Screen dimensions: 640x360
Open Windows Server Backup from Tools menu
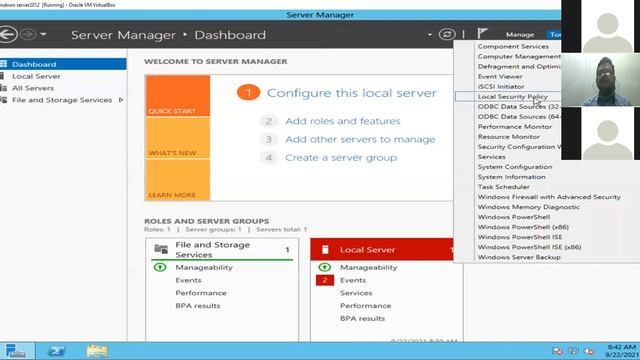(x=519, y=257)
